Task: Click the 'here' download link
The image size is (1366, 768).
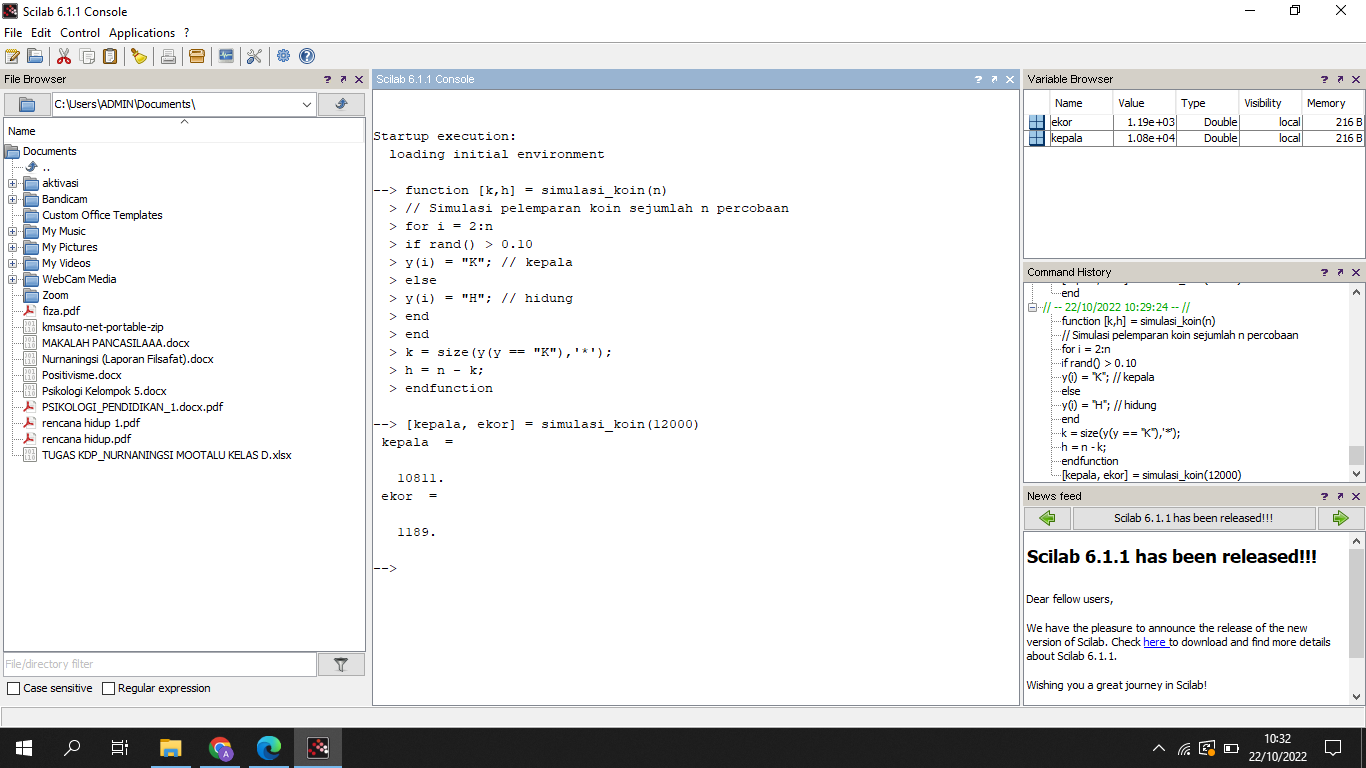Action: pyautogui.click(x=1155, y=642)
